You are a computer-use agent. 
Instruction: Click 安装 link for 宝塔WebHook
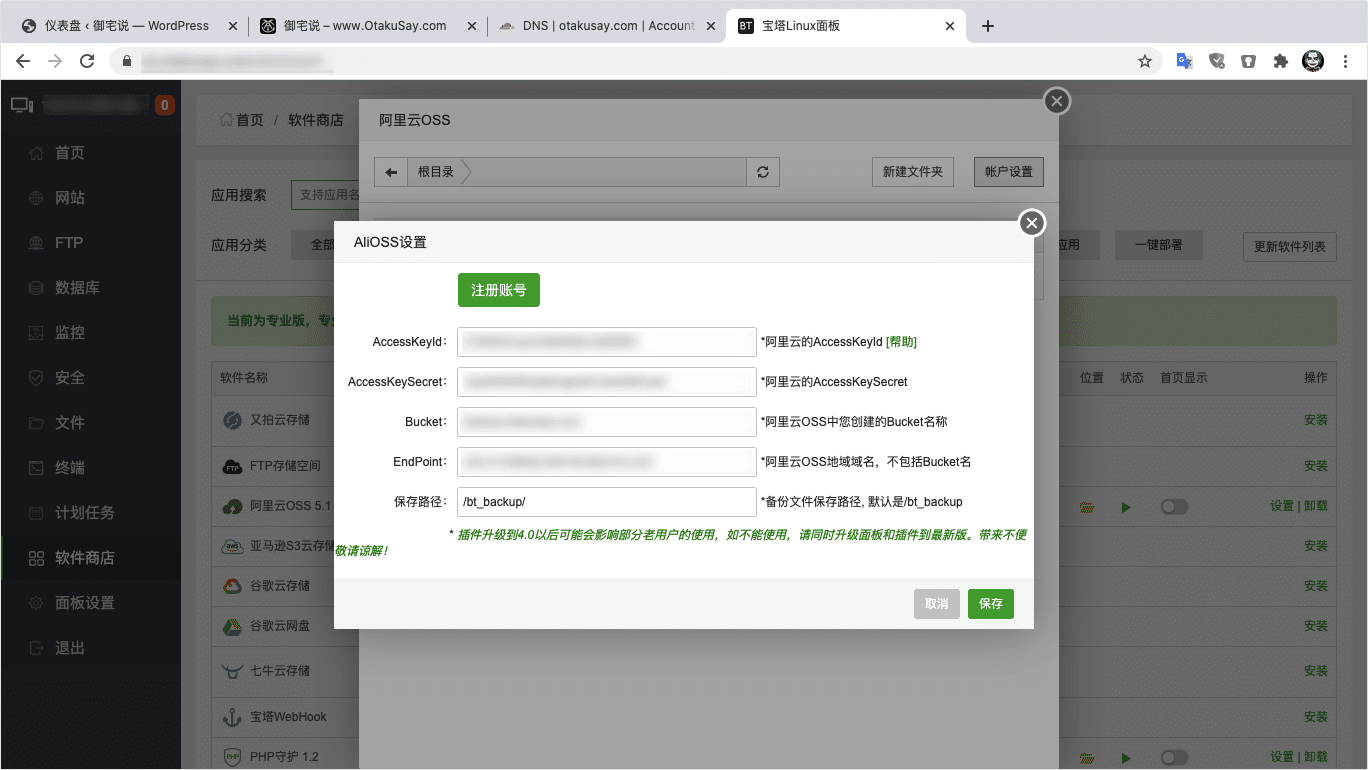point(1316,717)
